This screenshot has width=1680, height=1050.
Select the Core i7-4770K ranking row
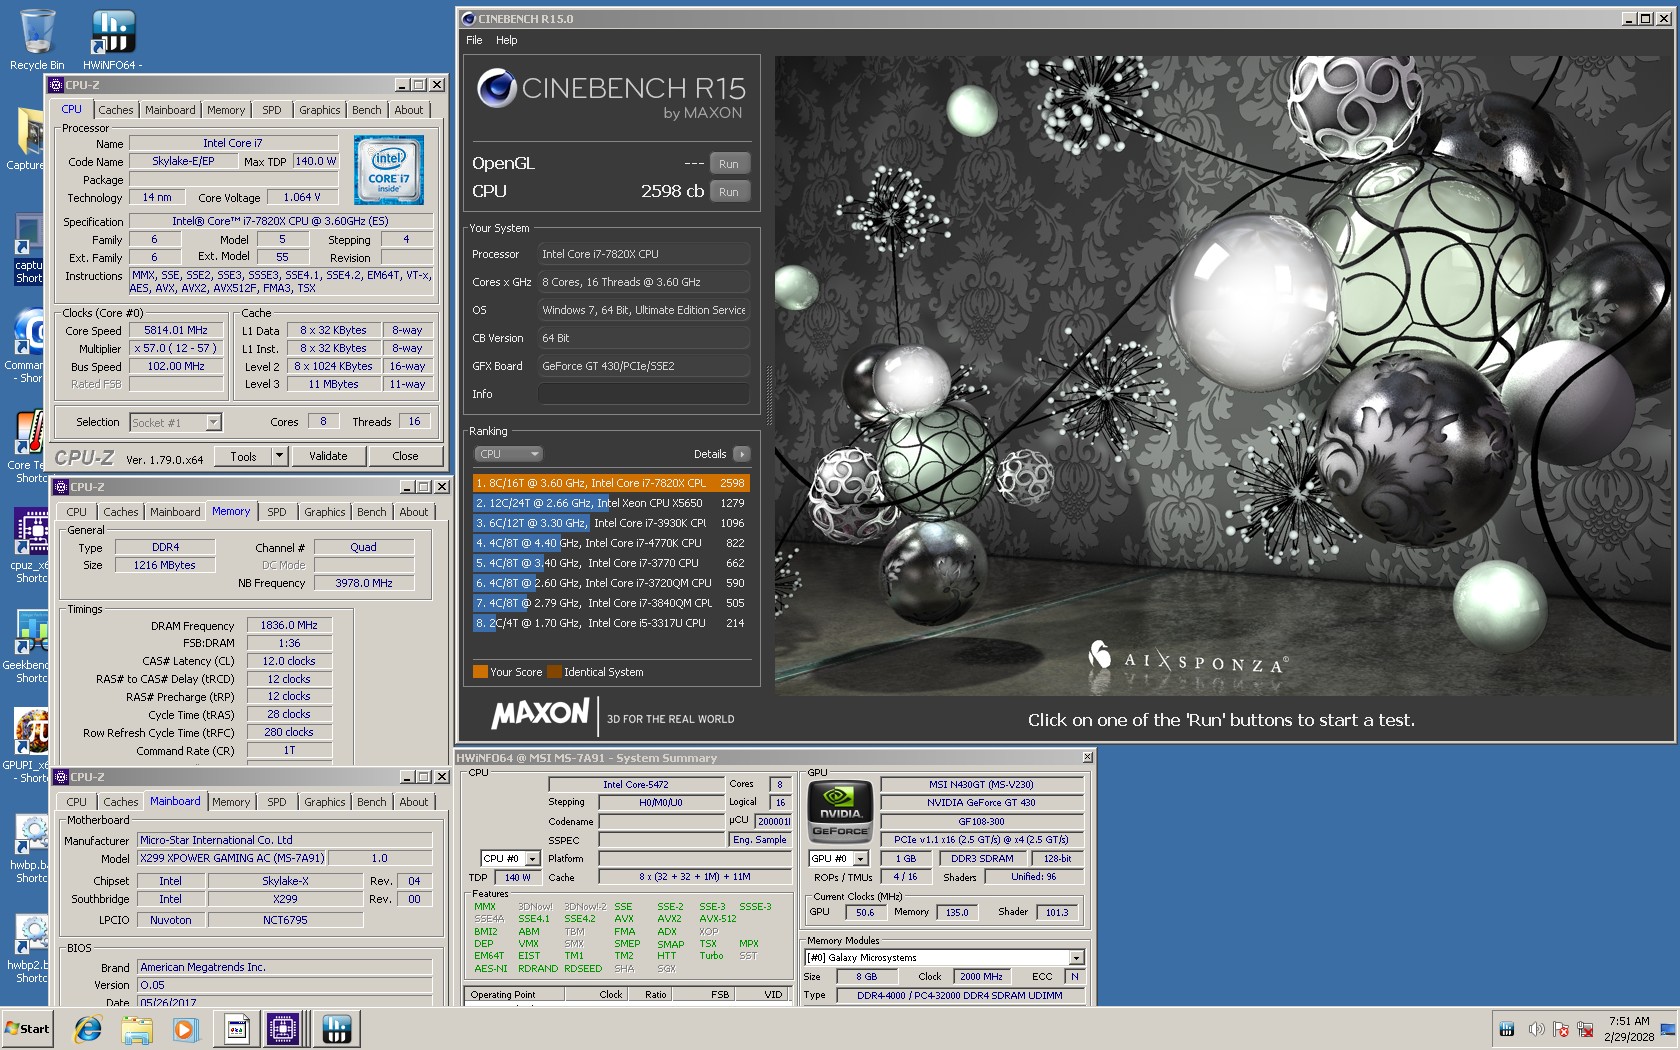point(610,543)
